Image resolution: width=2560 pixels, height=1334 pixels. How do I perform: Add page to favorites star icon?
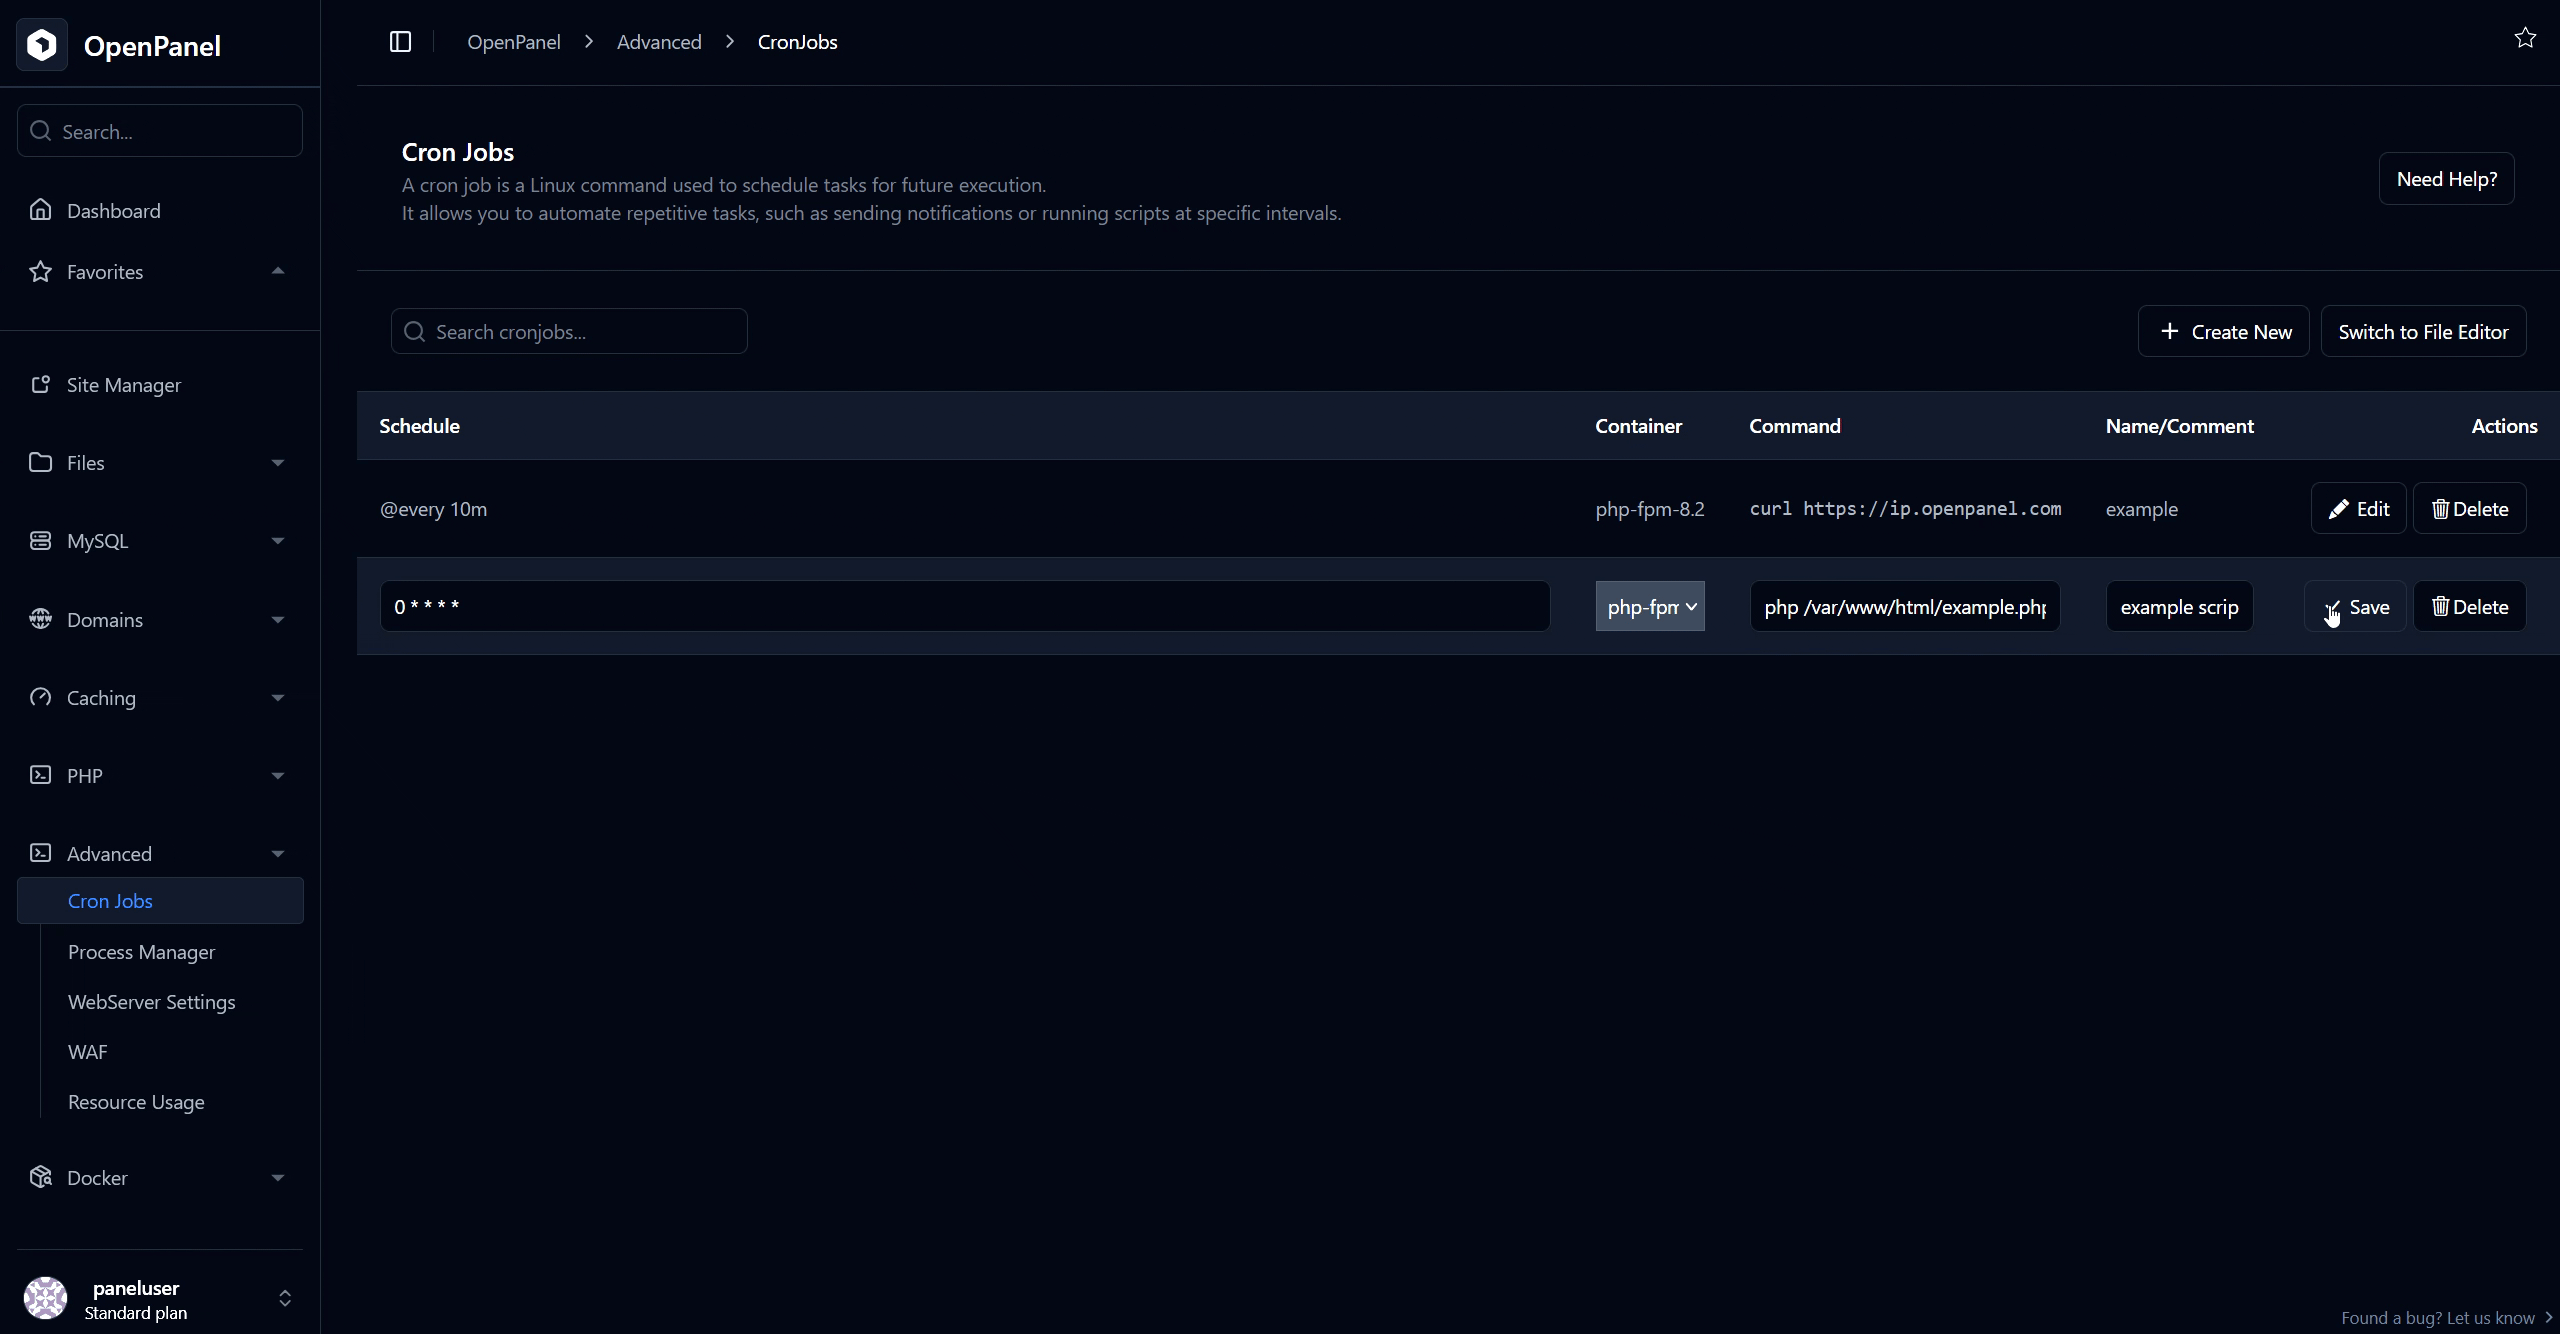pos(2525,38)
